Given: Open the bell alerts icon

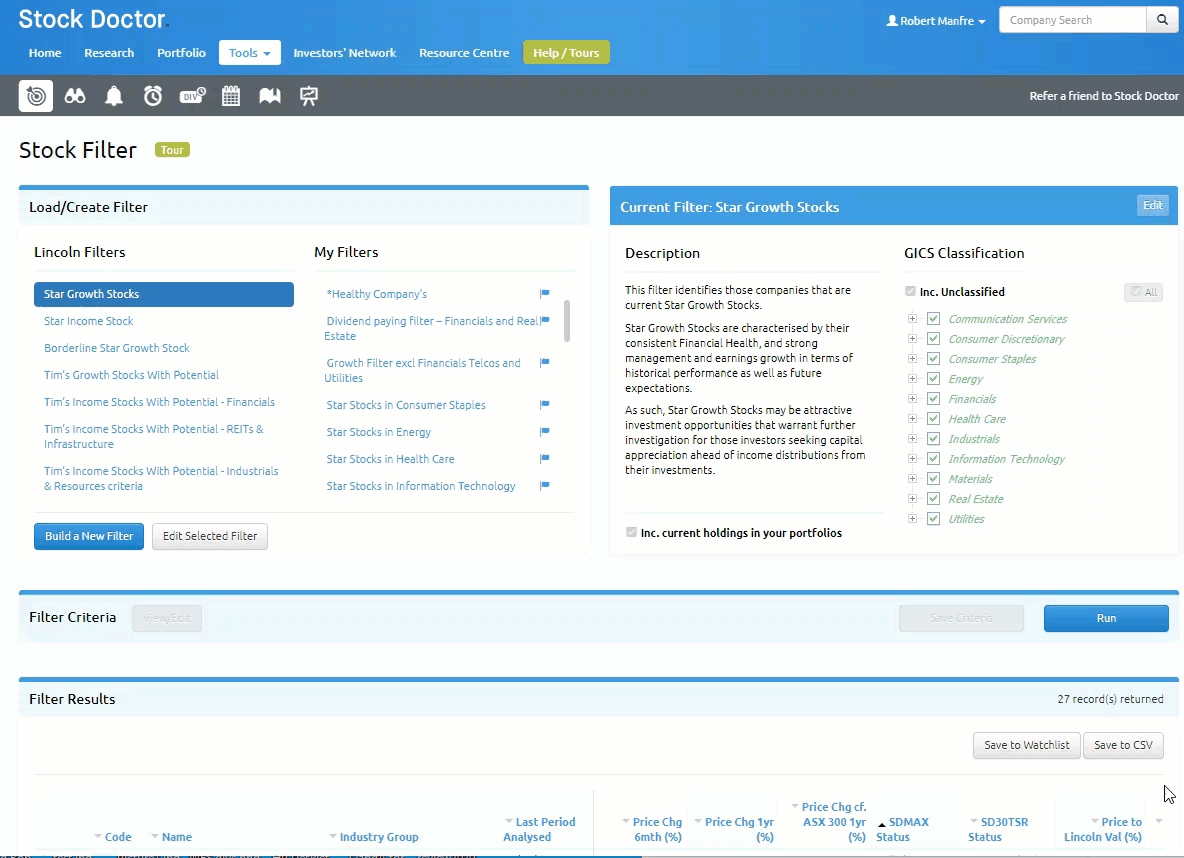Looking at the screenshot, I should pyautogui.click(x=114, y=96).
